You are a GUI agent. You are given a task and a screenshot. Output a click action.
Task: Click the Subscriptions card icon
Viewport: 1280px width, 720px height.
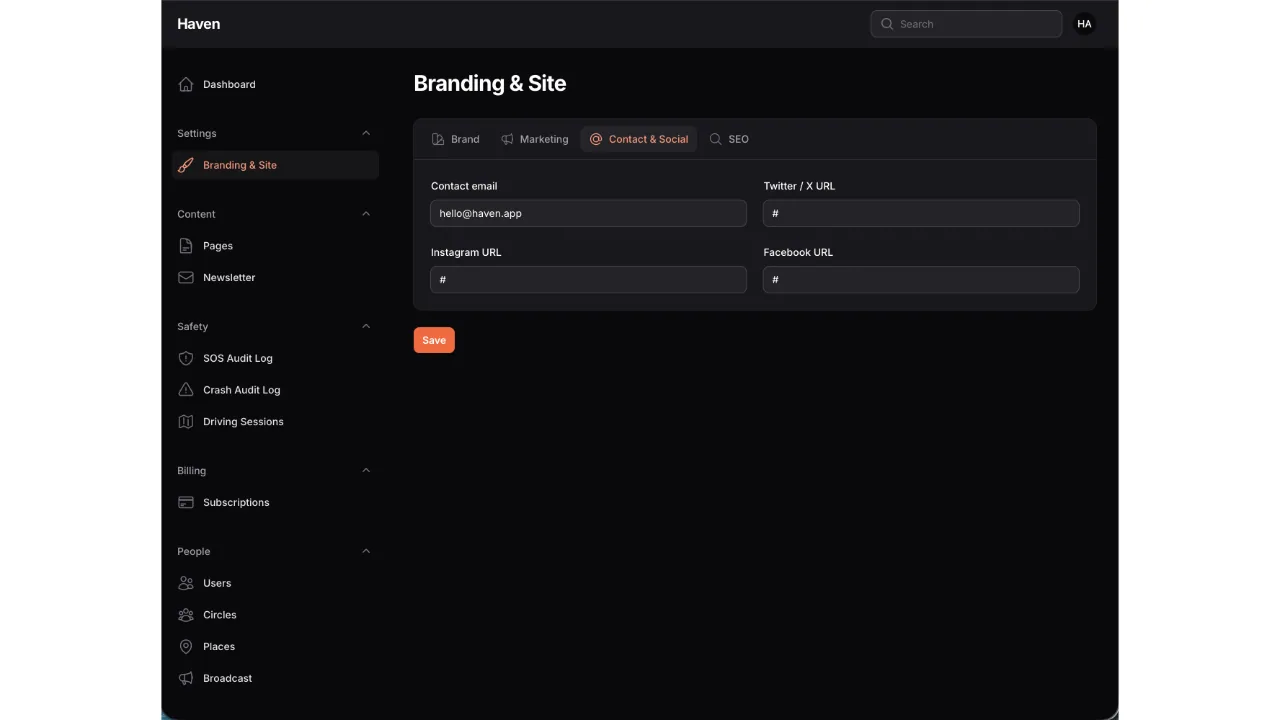coord(185,502)
